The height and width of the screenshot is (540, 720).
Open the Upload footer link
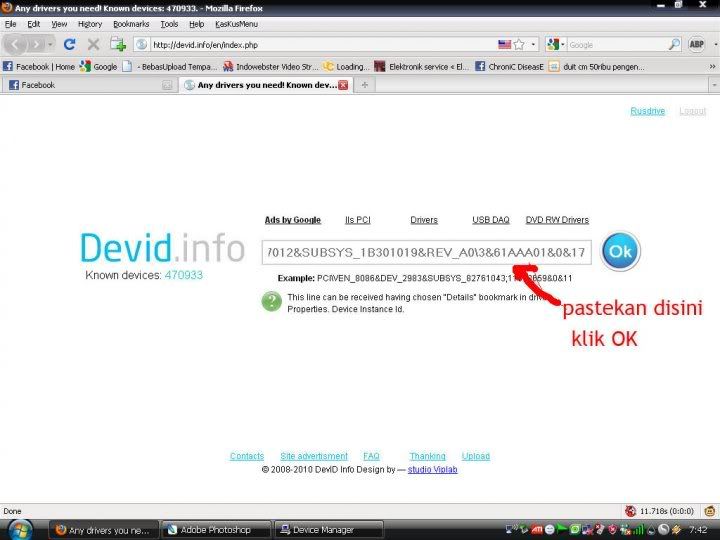pos(476,456)
